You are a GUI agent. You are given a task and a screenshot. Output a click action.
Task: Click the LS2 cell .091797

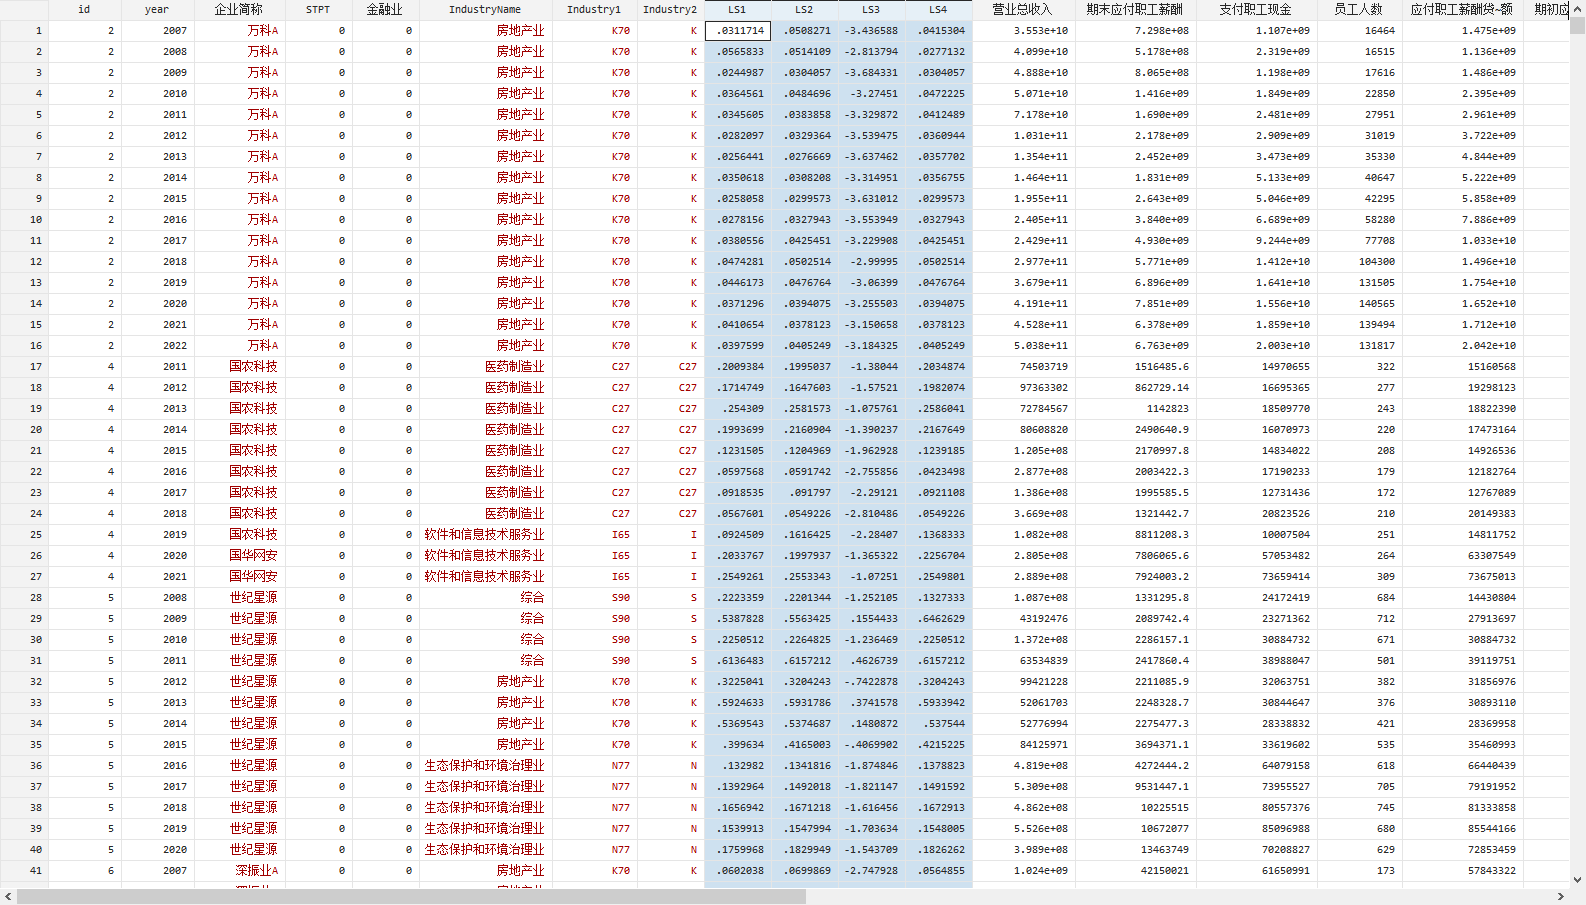(x=804, y=493)
